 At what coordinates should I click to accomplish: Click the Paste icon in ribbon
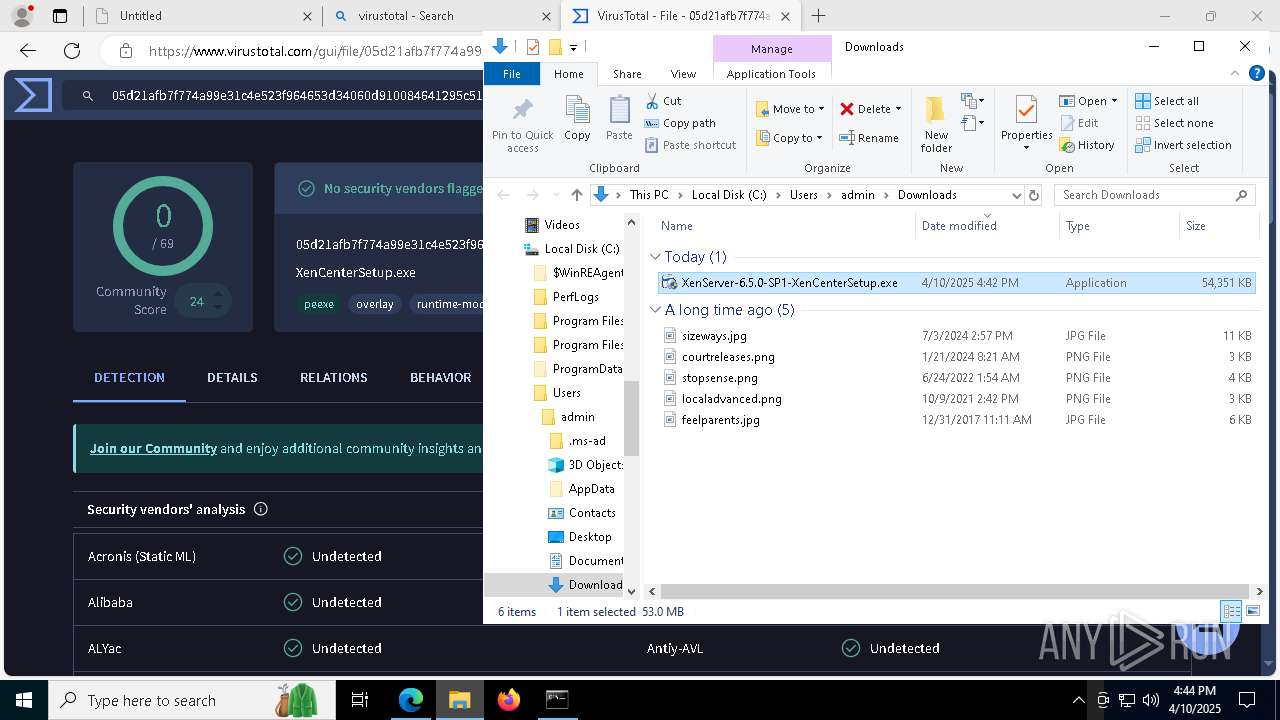click(619, 119)
